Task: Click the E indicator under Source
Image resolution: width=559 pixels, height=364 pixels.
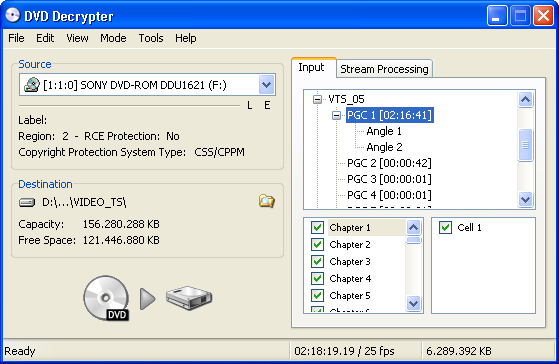Action: pos(267,105)
